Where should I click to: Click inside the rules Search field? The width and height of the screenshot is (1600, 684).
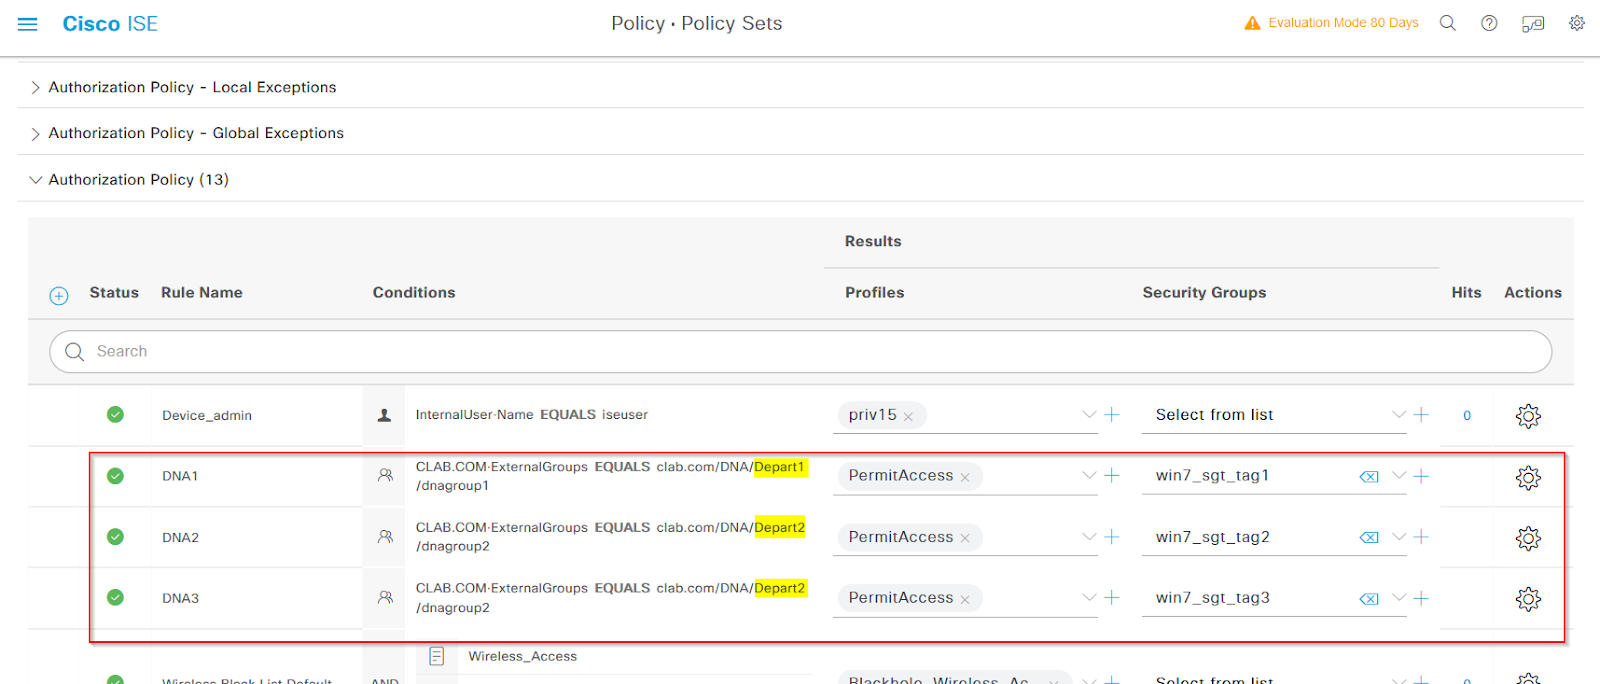tap(800, 352)
